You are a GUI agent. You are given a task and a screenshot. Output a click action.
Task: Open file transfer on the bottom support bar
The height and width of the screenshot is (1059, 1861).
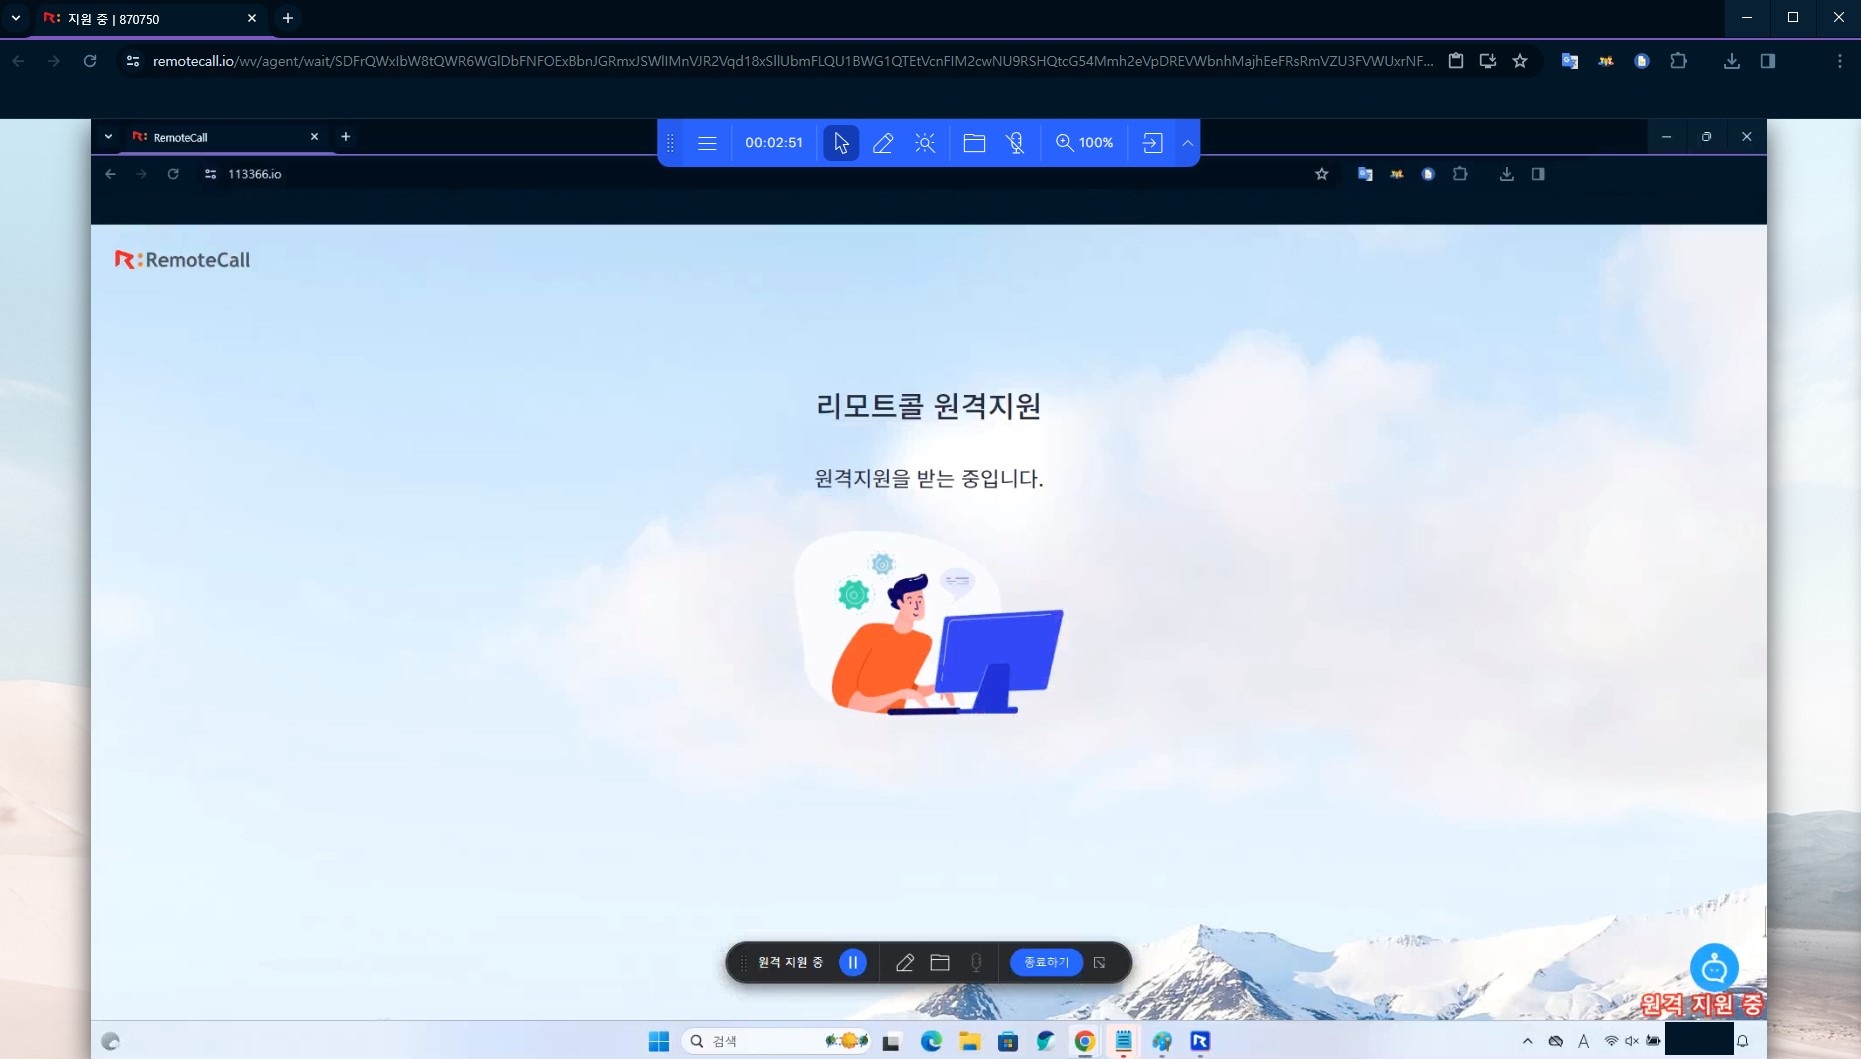pos(940,962)
